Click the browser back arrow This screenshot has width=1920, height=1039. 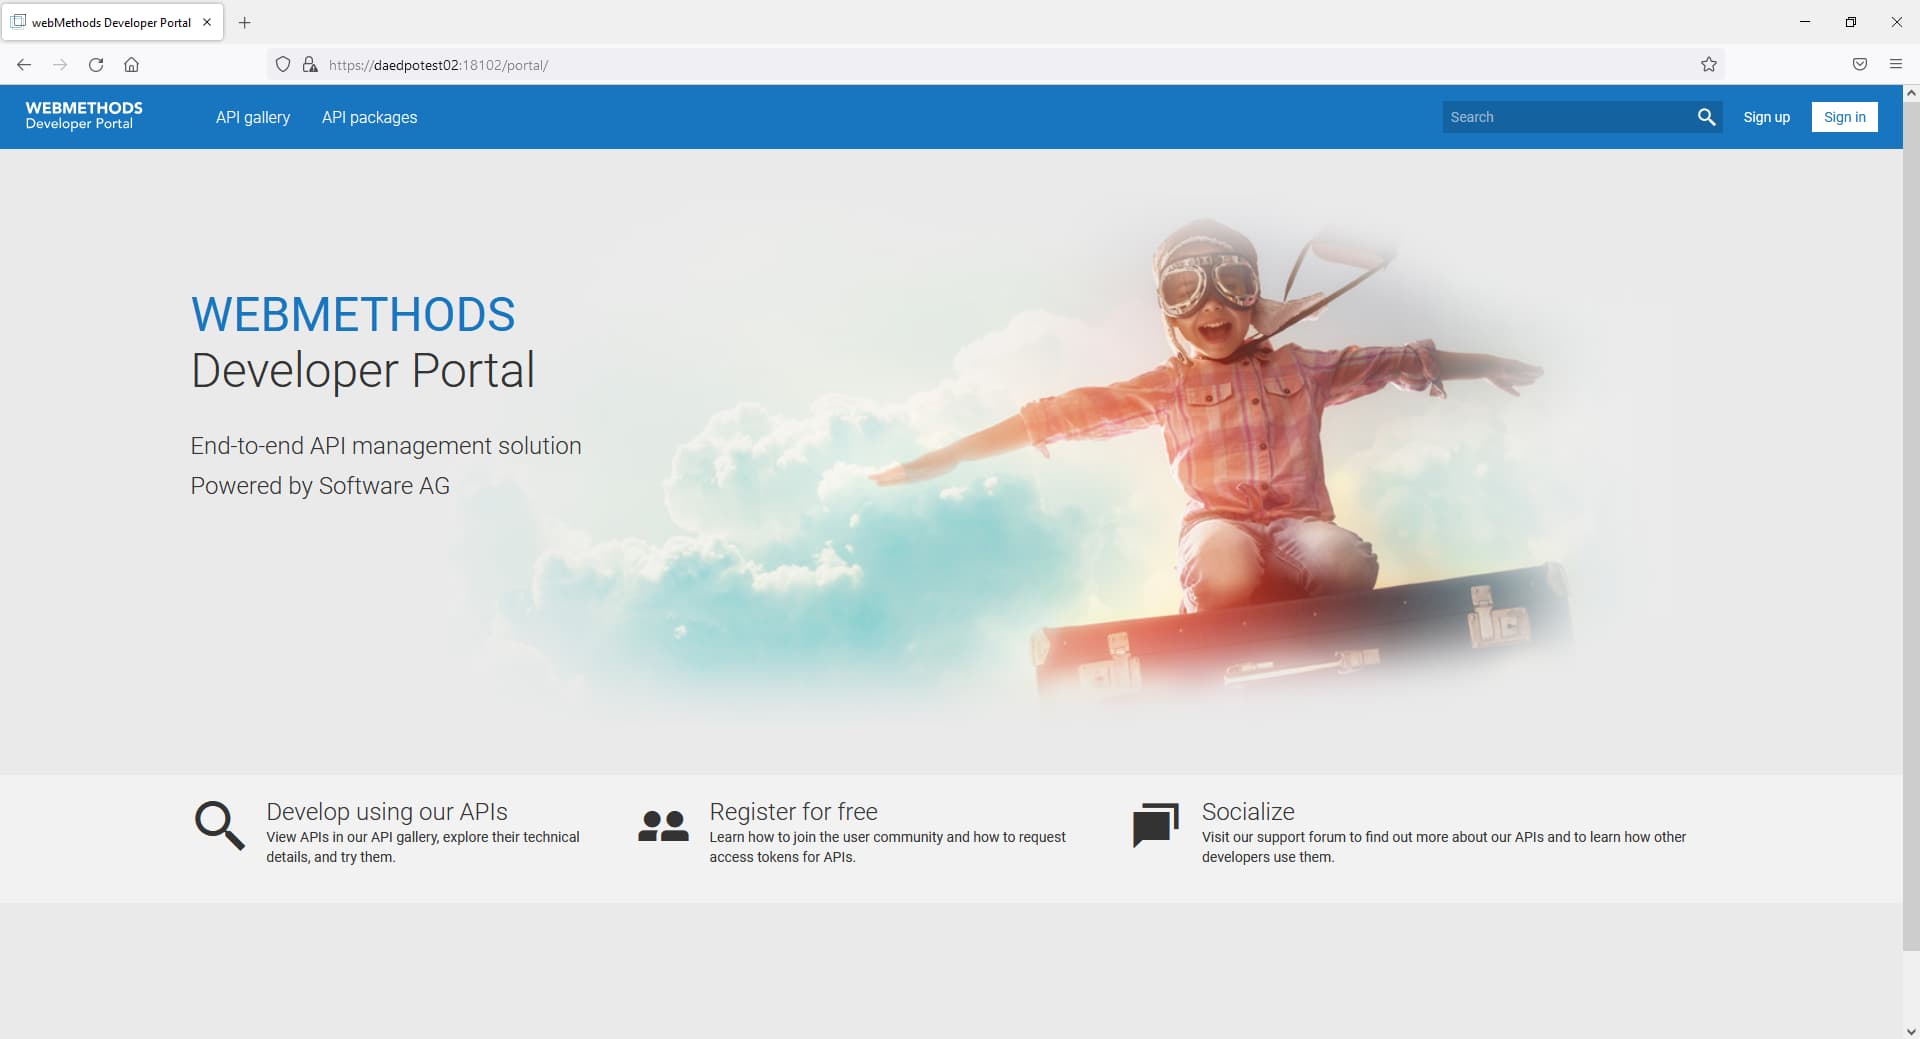[x=24, y=65]
